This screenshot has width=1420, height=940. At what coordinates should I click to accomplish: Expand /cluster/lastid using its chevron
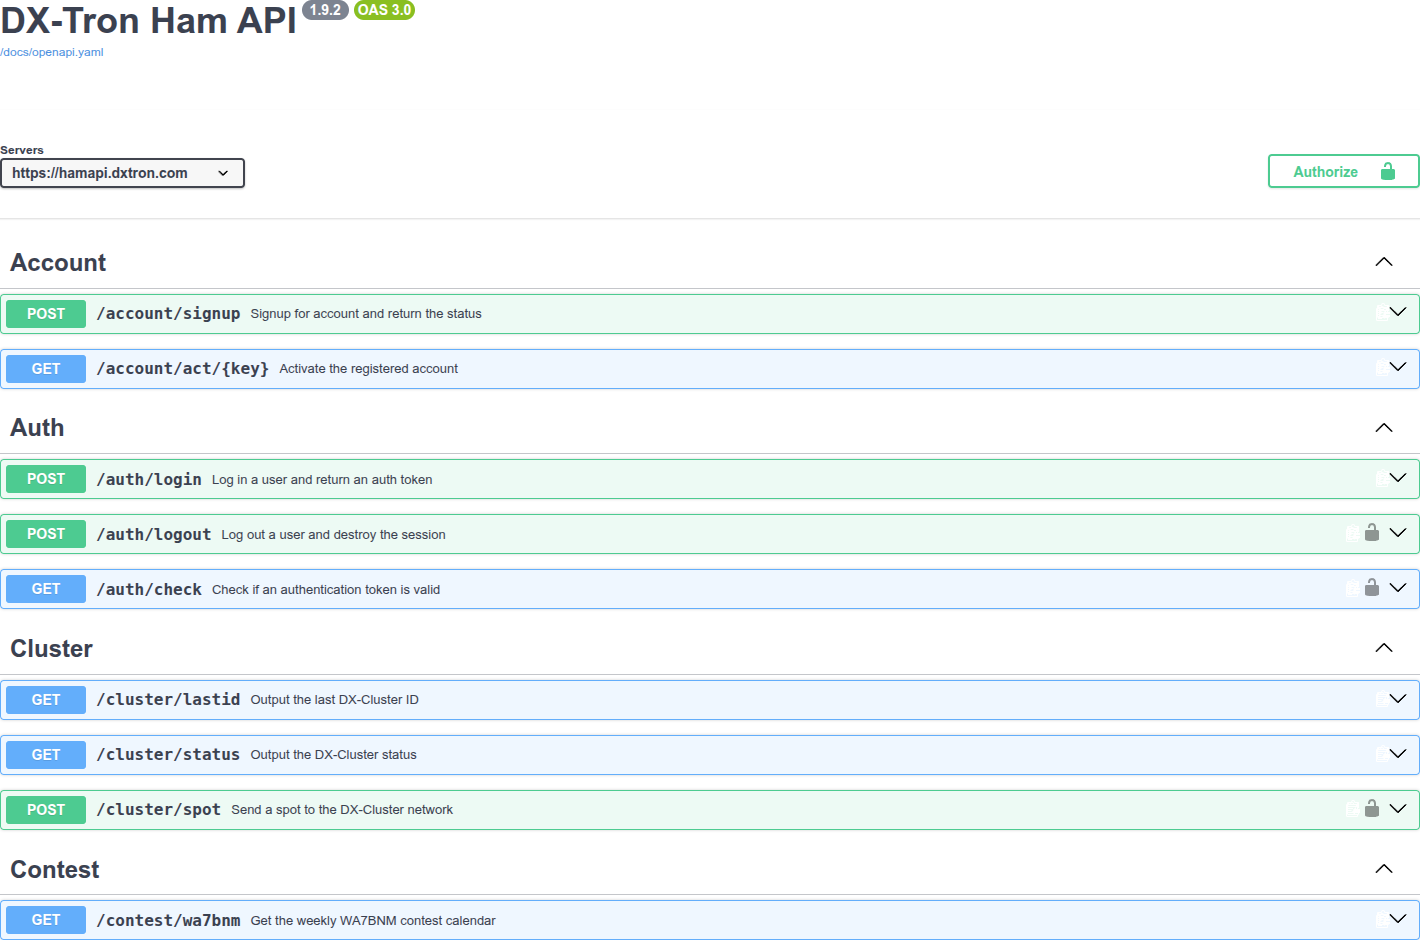1398,699
